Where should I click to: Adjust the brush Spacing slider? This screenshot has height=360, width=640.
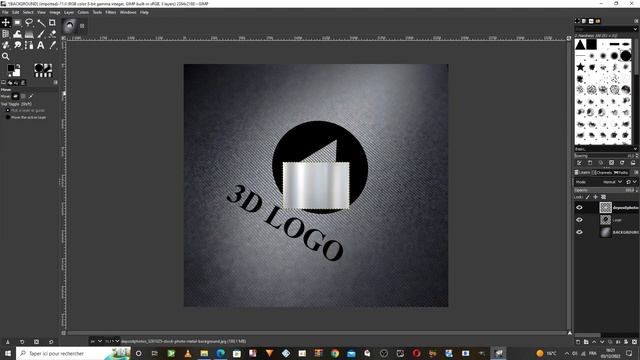[x=606, y=156]
